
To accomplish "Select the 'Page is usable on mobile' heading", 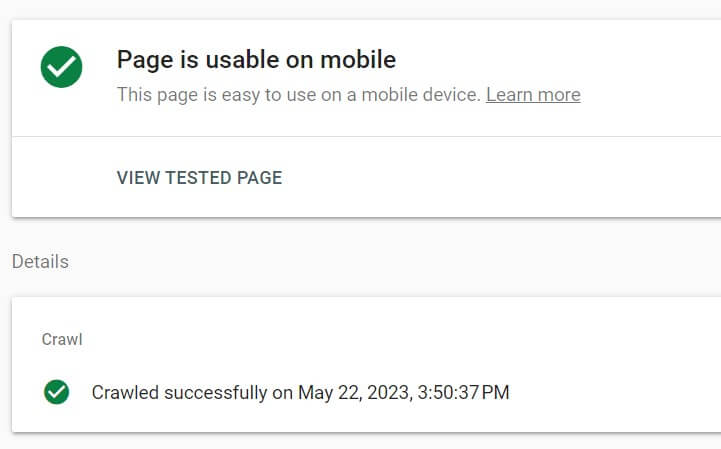I will pos(256,60).
